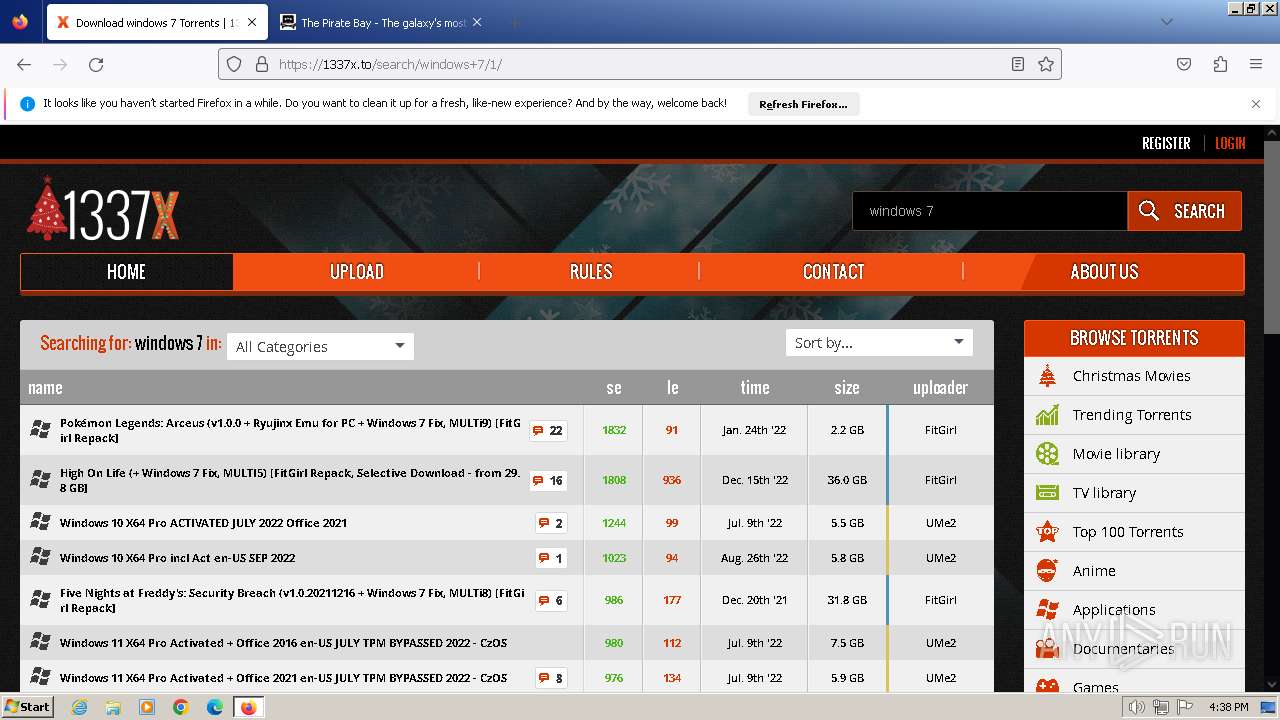Click the Top 100 Torrents star icon
This screenshot has height=720, width=1280.
1047,532
